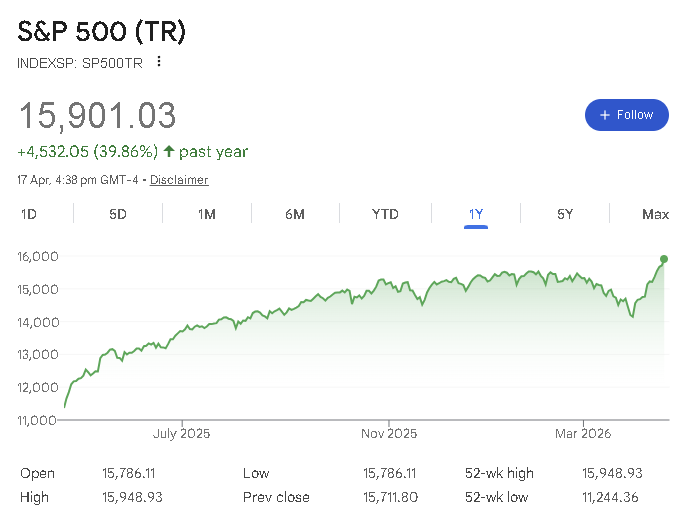Click the 17 Apr, 4:38 pm timestamp

tap(78, 180)
